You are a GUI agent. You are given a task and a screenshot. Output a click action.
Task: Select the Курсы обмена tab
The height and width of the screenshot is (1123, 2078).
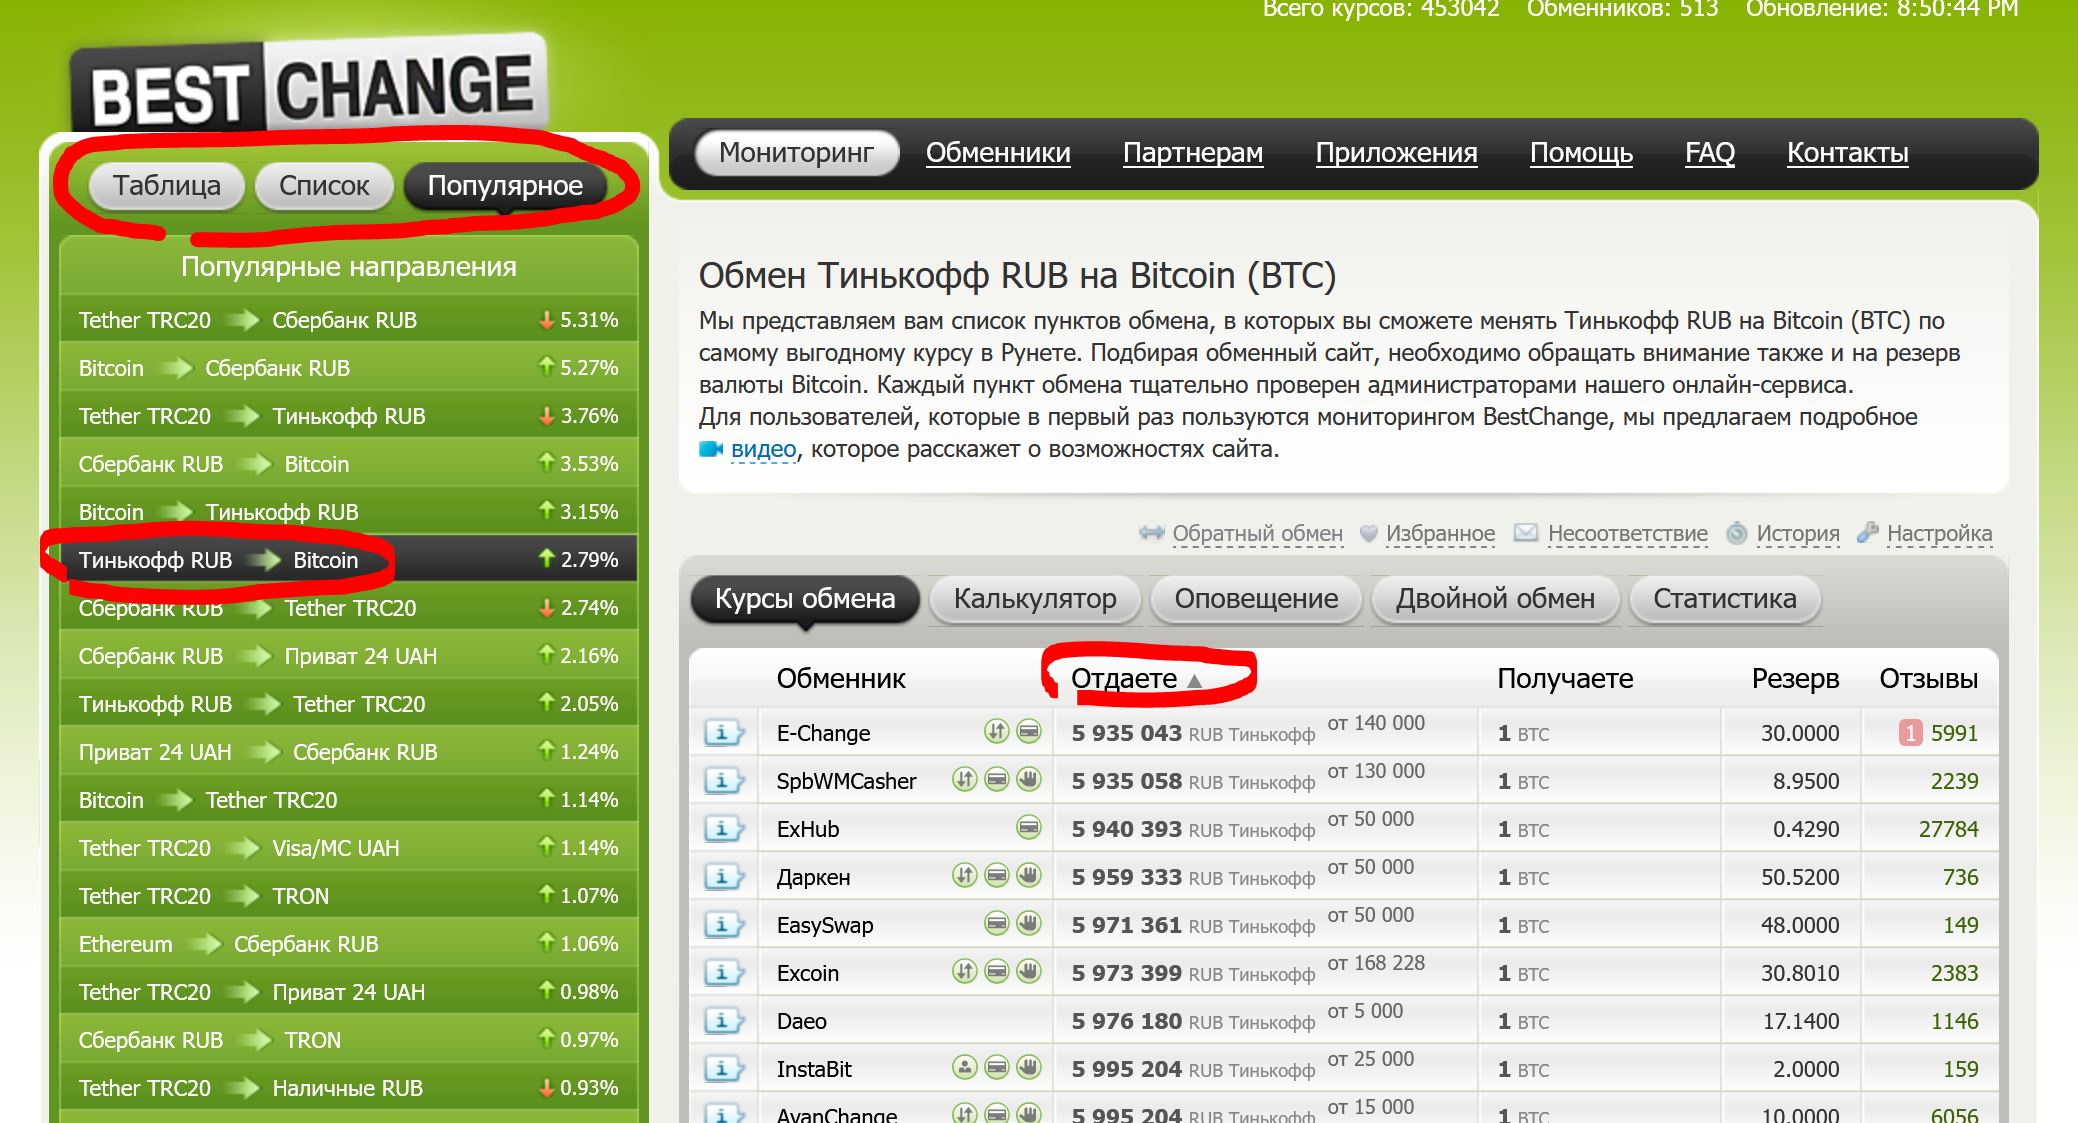[805, 599]
